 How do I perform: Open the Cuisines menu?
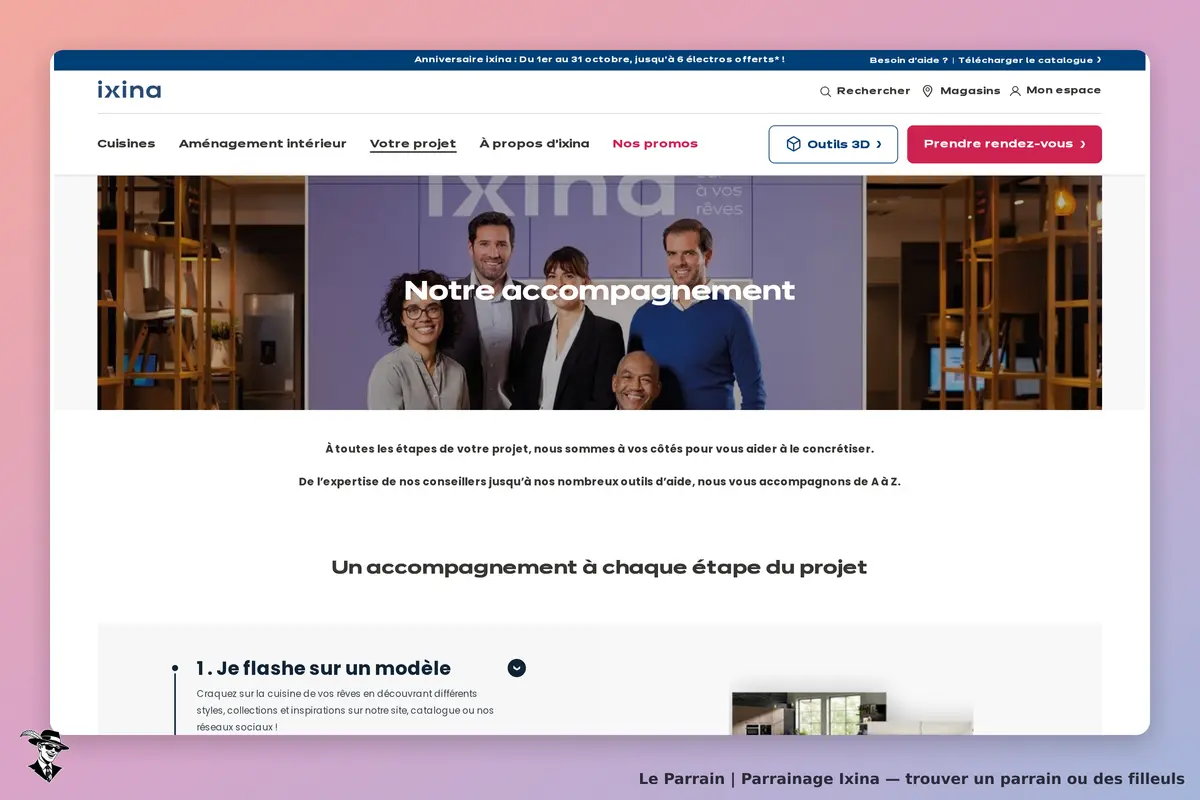pyautogui.click(x=126, y=144)
